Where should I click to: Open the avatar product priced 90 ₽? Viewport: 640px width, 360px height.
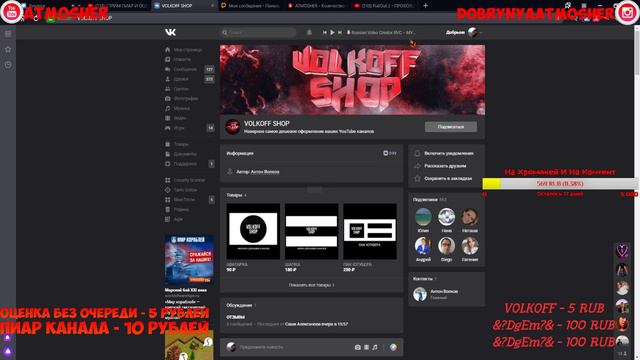253,231
